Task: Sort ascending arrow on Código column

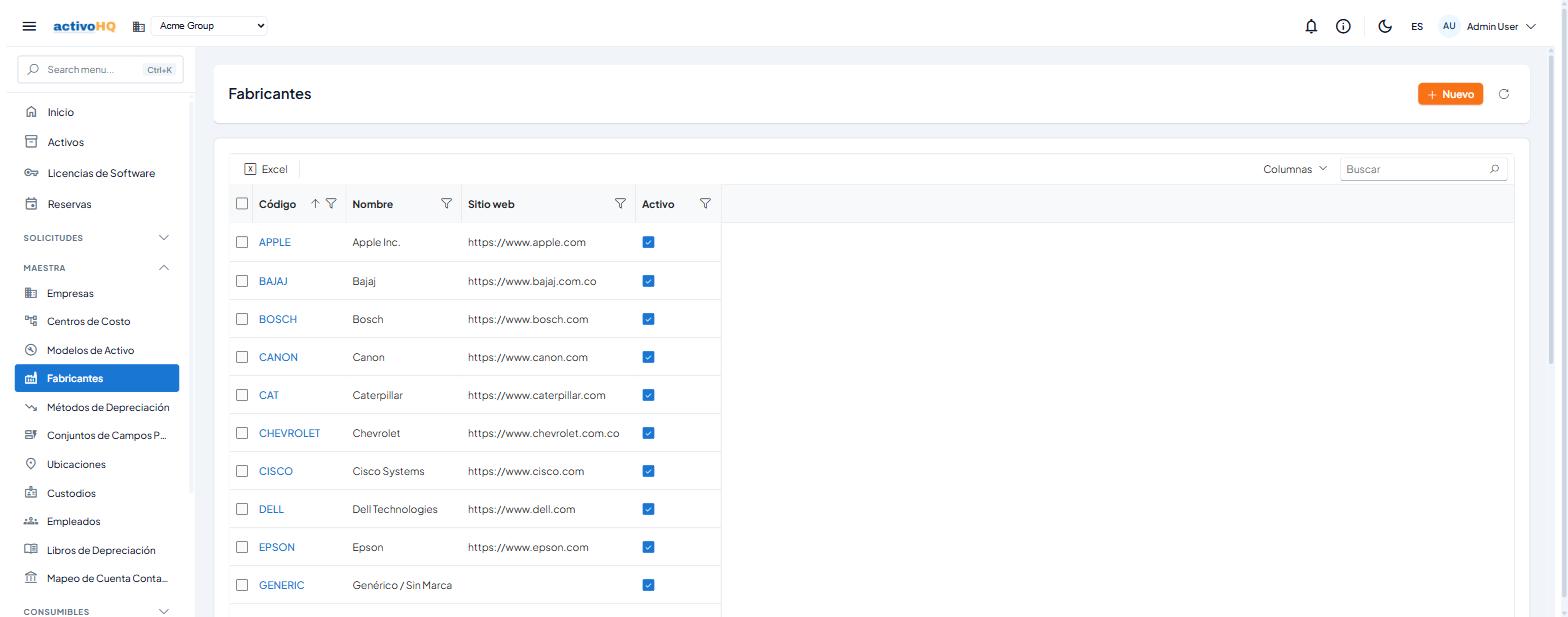Action: pyautogui.click(x=315, y=204)
